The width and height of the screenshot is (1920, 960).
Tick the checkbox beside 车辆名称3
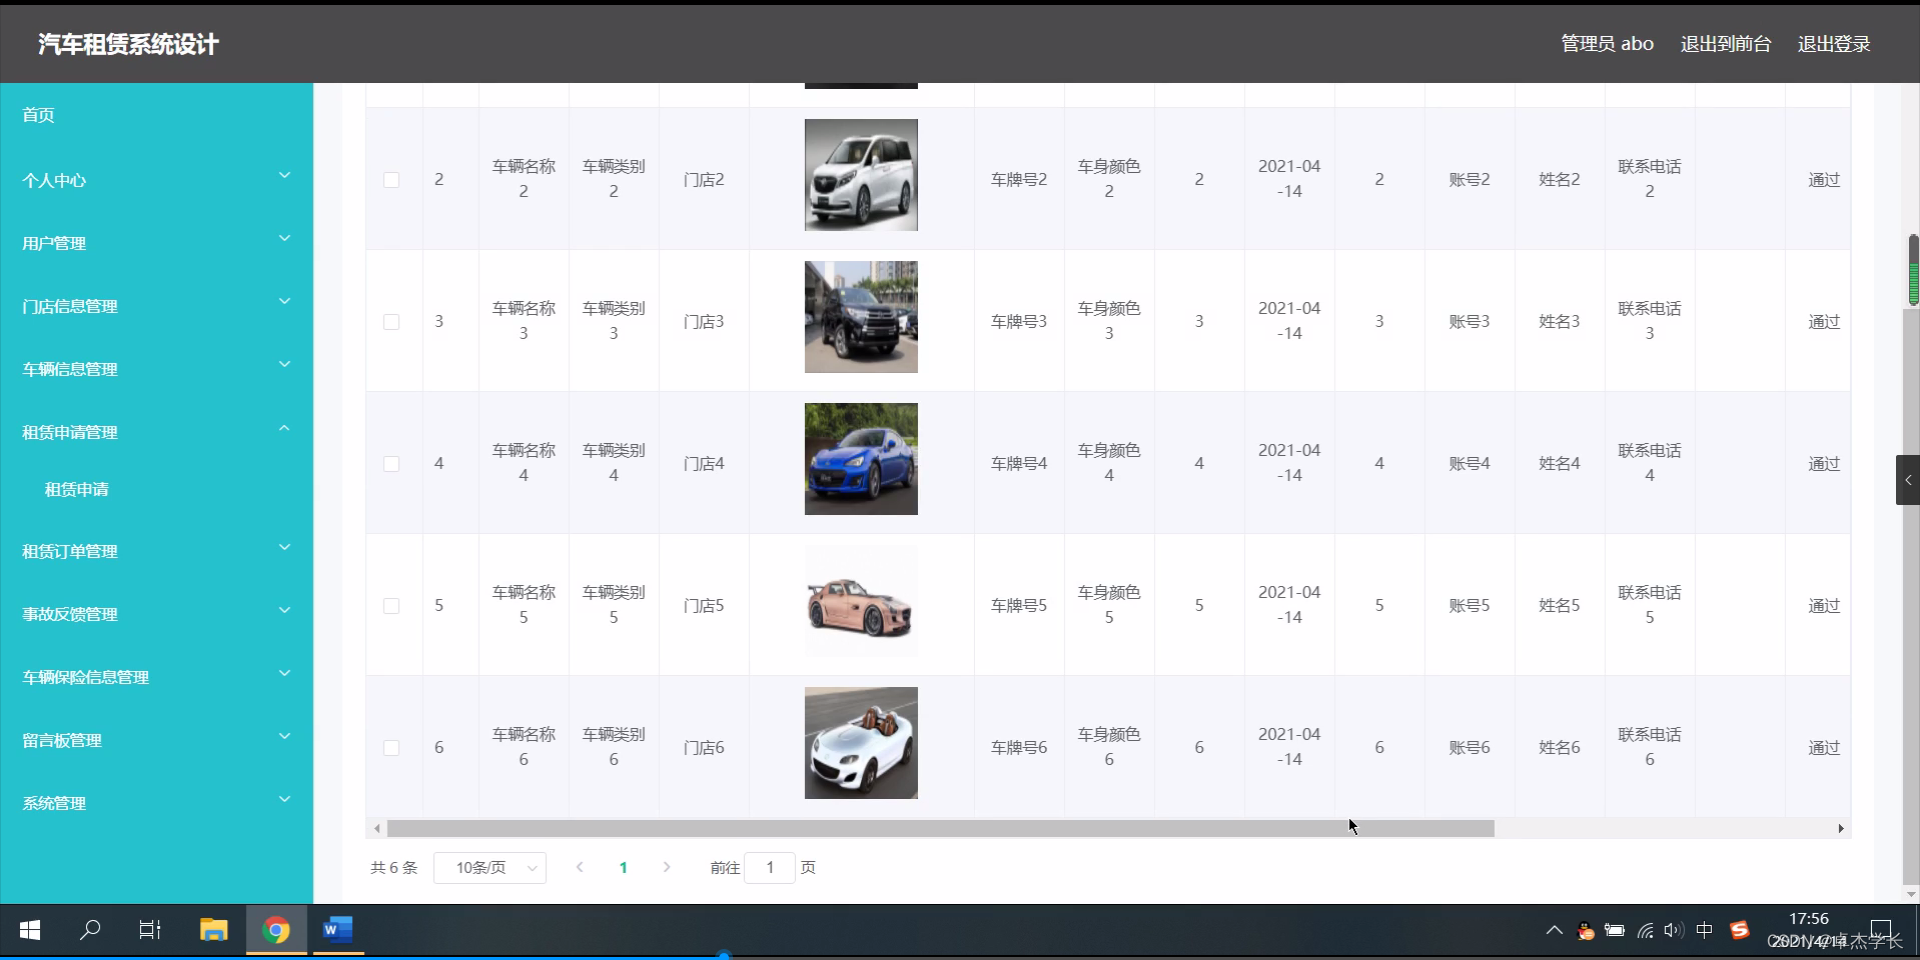pos(391,322)
